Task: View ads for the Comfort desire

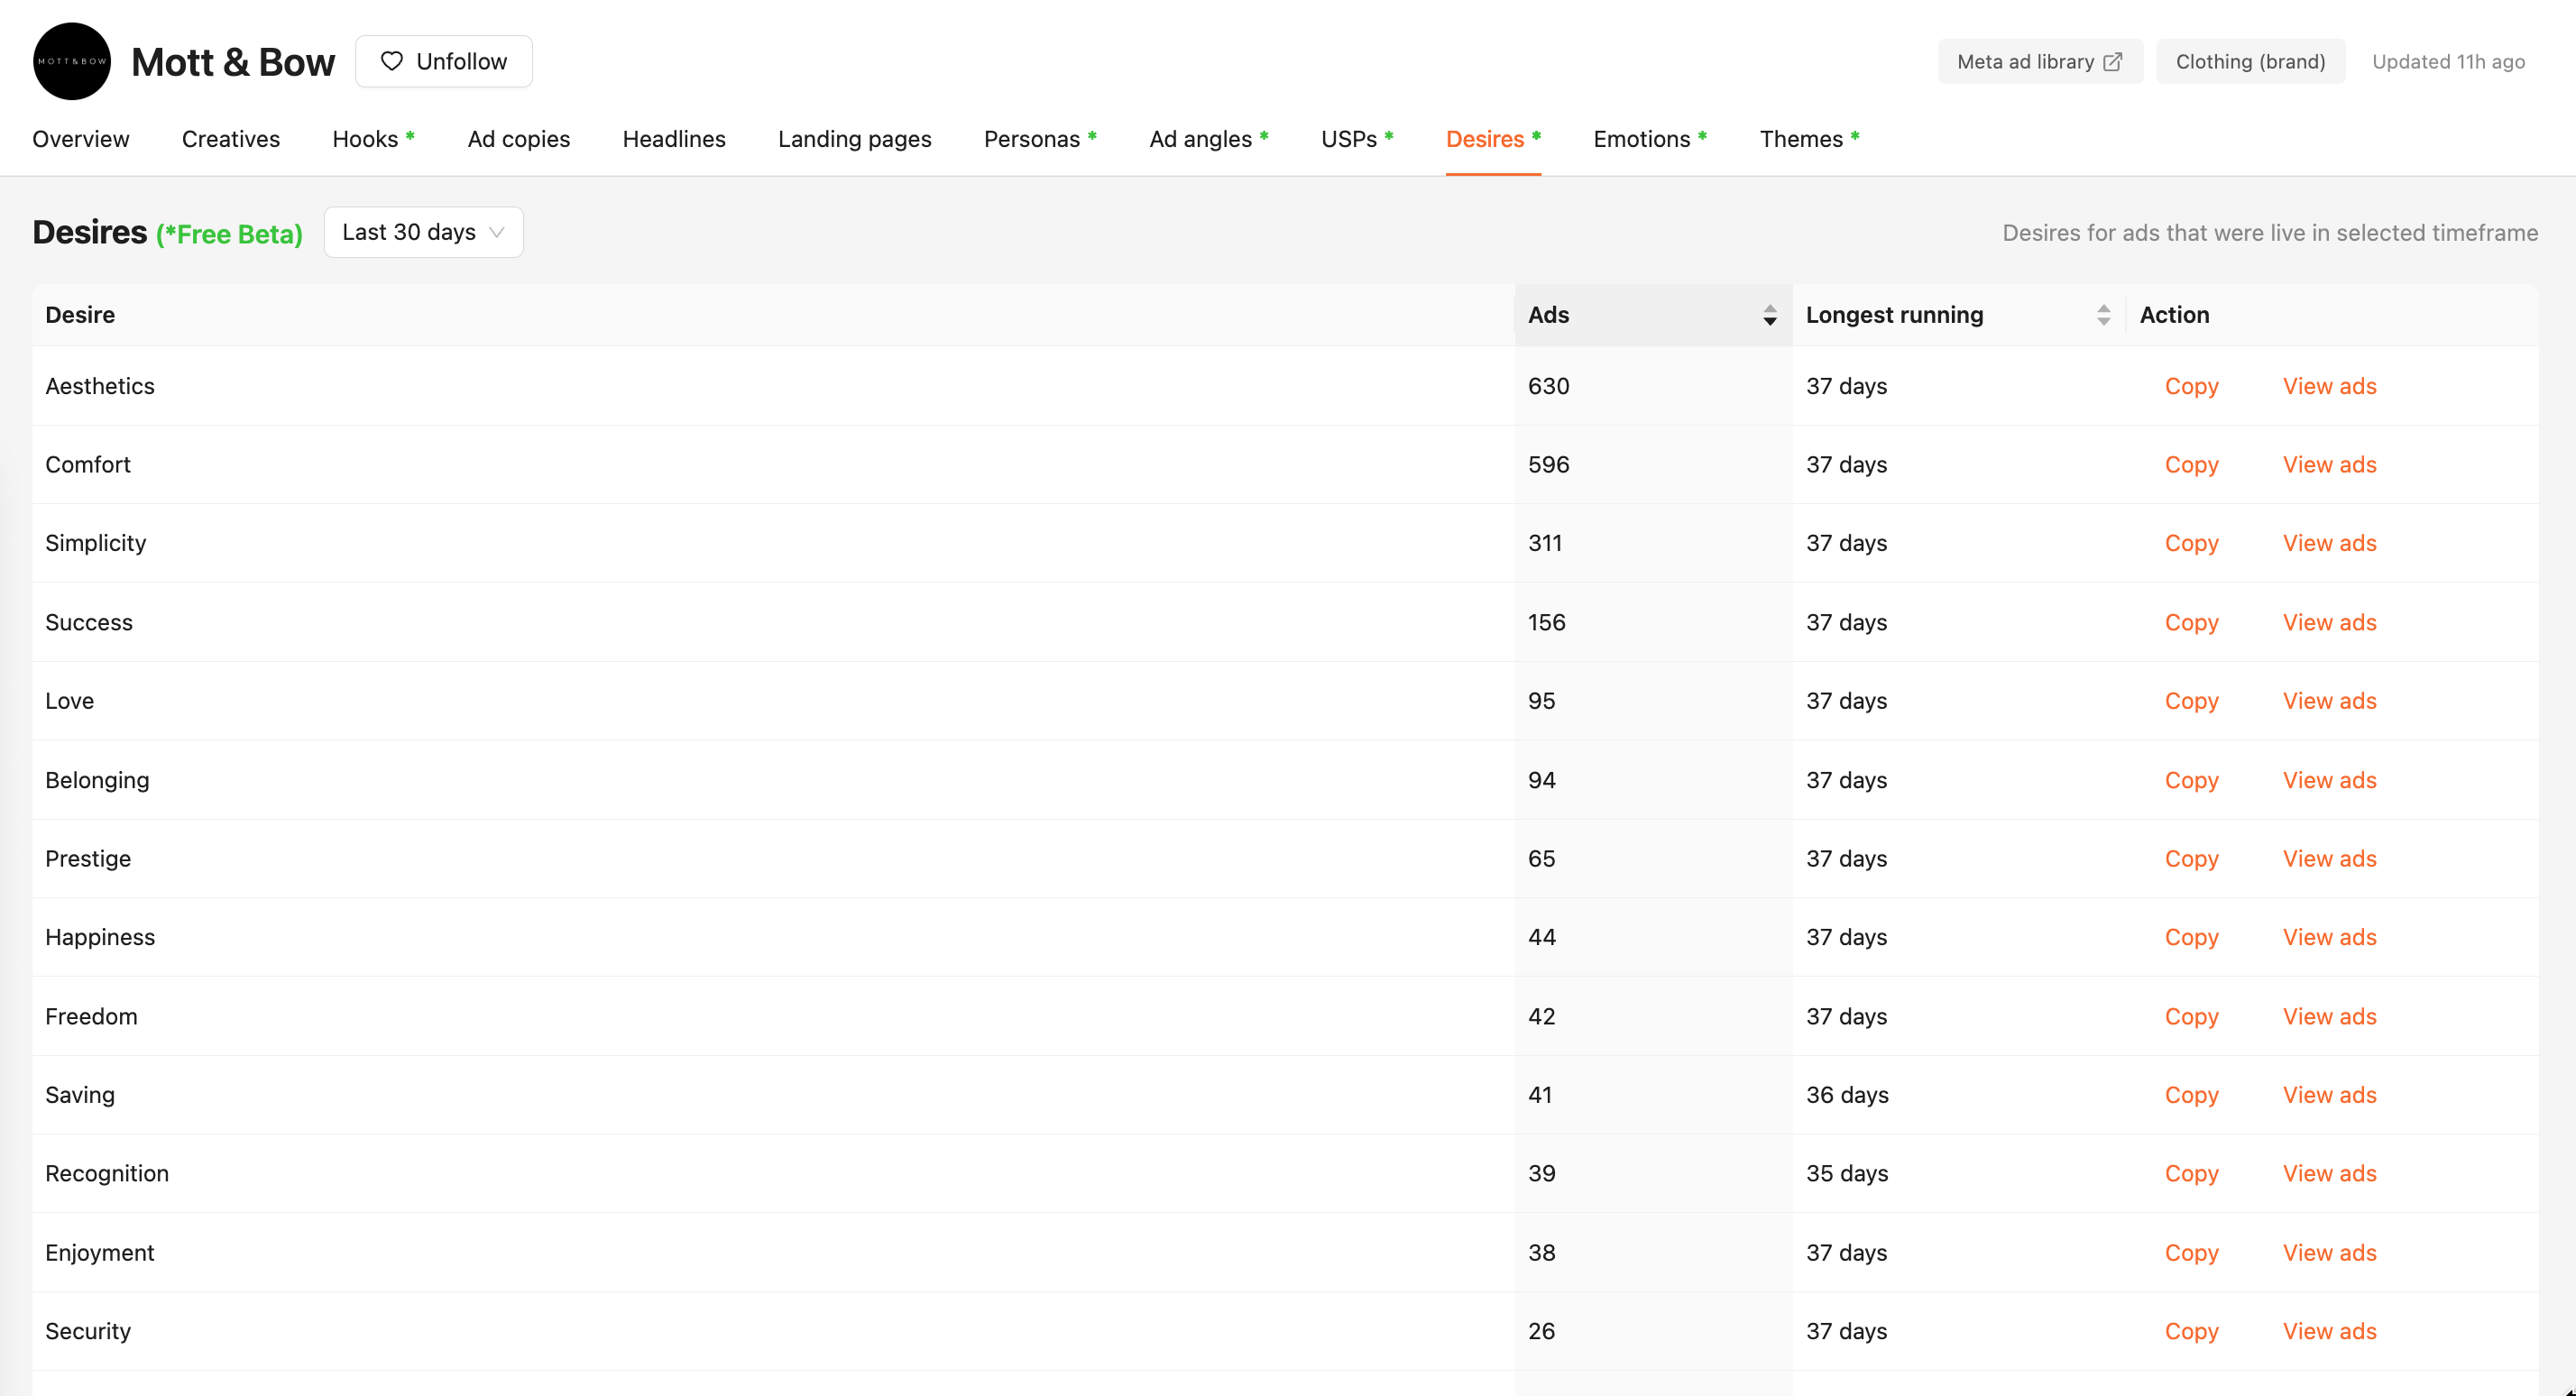Action: (2329, 464)
